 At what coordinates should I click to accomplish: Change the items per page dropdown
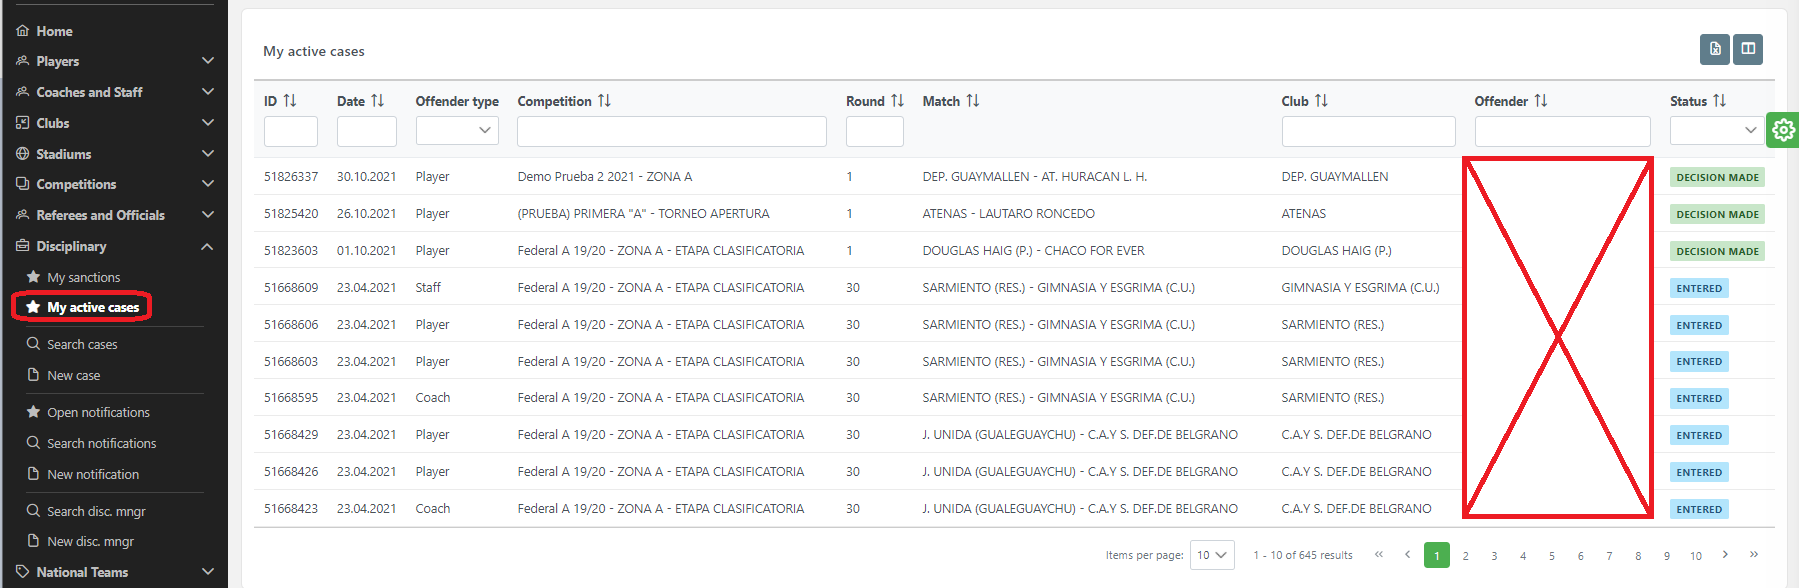tap(1212, 555)
